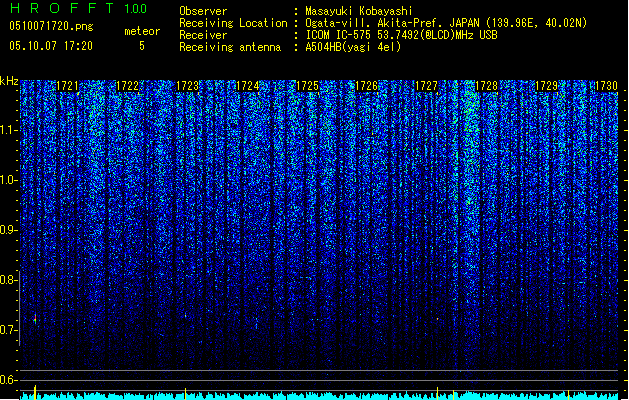
Task: Click the 1723 time marker
Action: tap(187, 86)
